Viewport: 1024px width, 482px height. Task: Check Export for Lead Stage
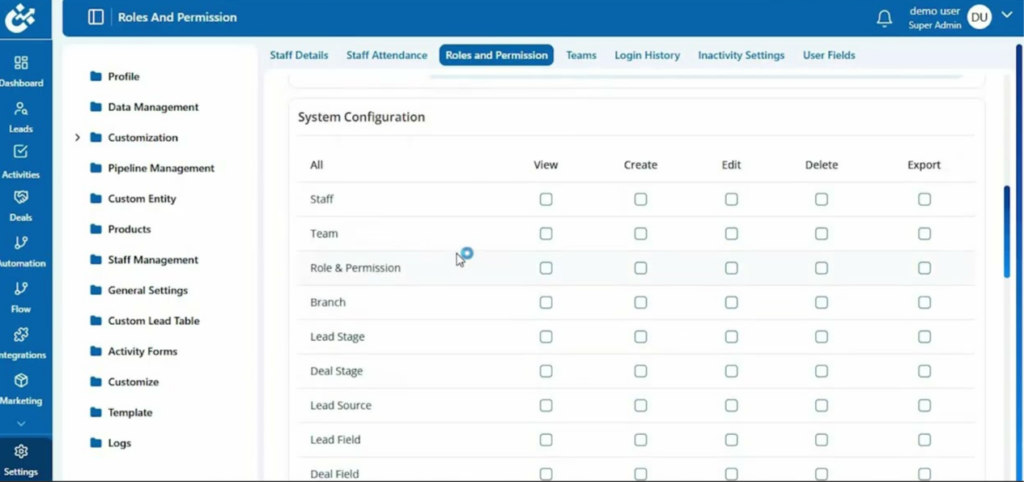924,336
